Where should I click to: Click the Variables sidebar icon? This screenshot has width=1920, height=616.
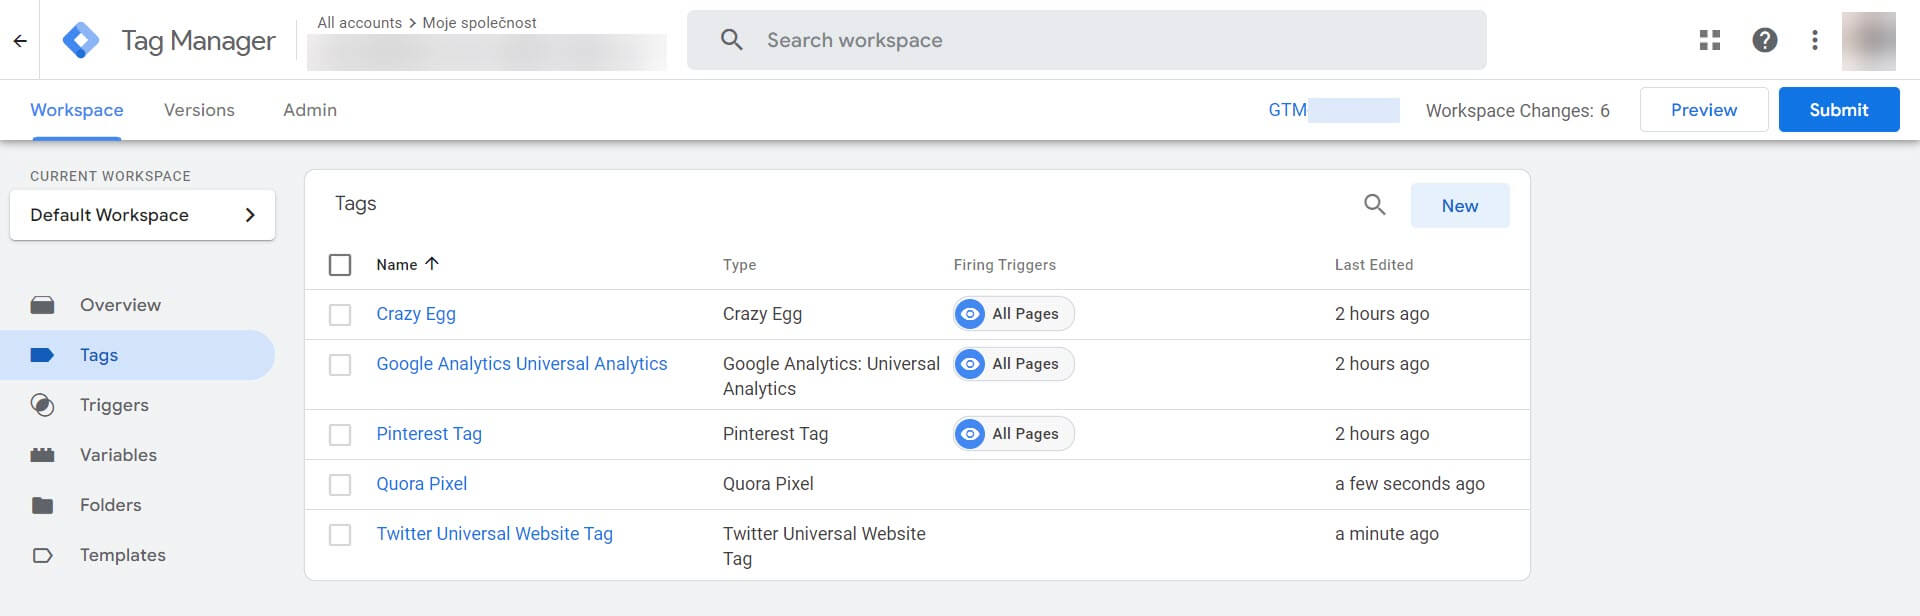coord(43,455)
